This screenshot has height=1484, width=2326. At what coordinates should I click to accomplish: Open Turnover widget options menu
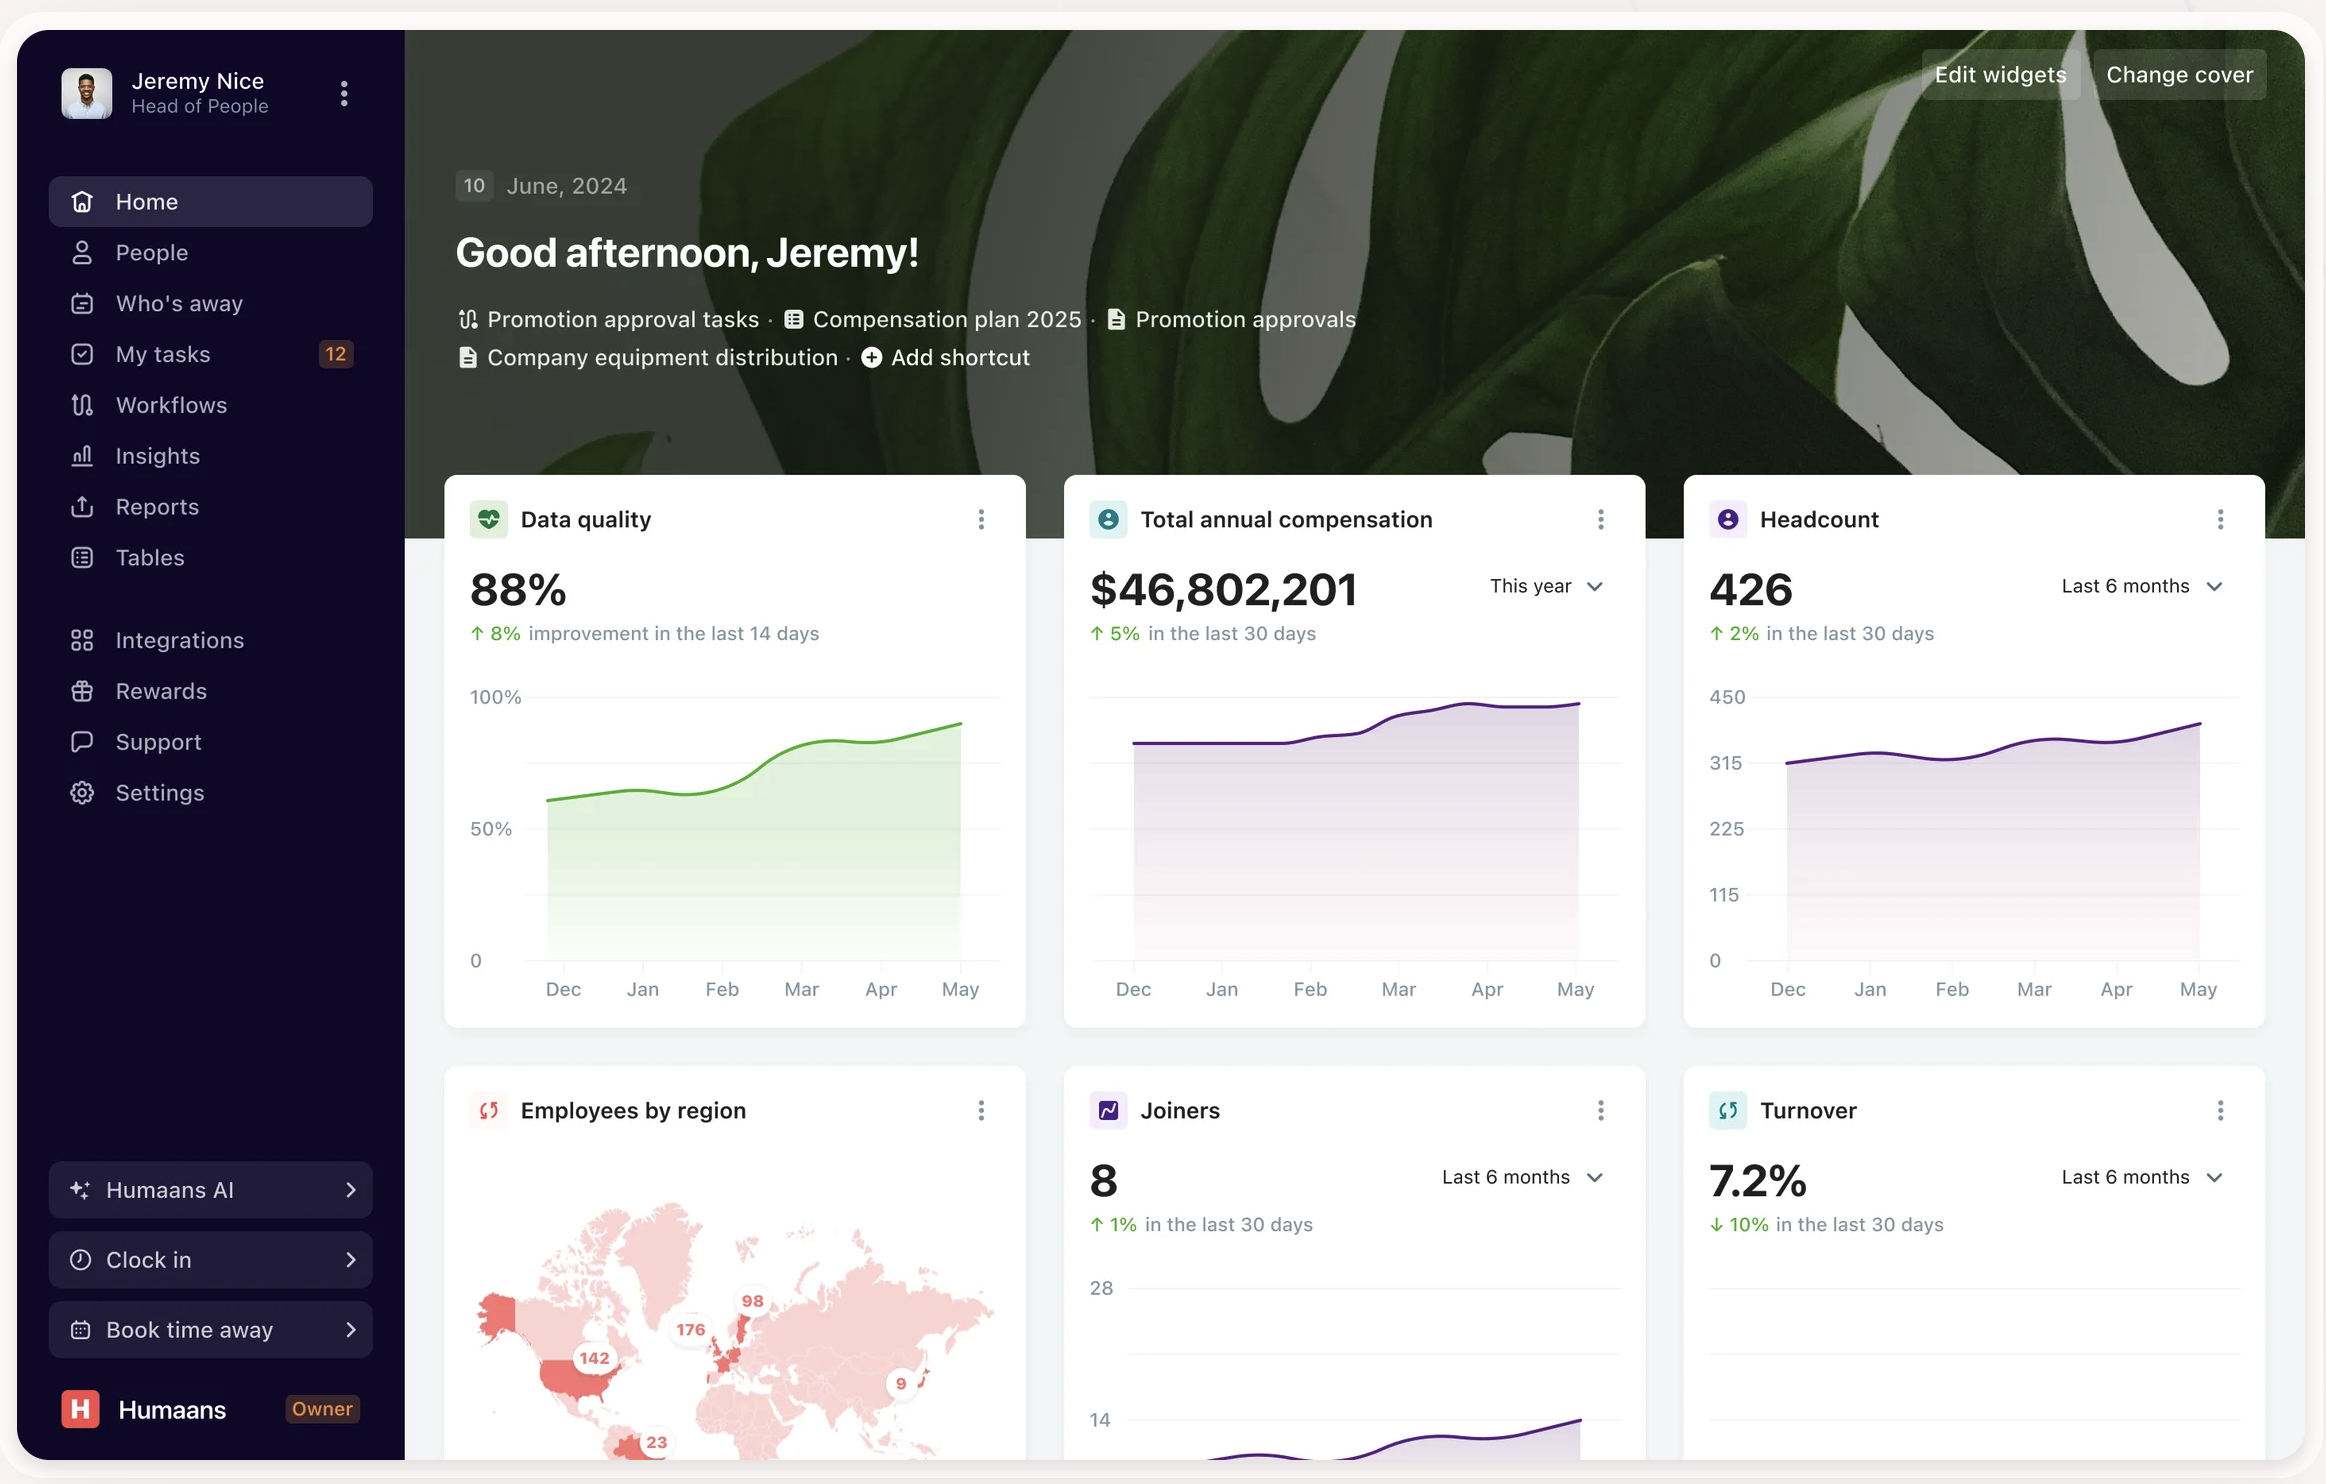2220,1110
